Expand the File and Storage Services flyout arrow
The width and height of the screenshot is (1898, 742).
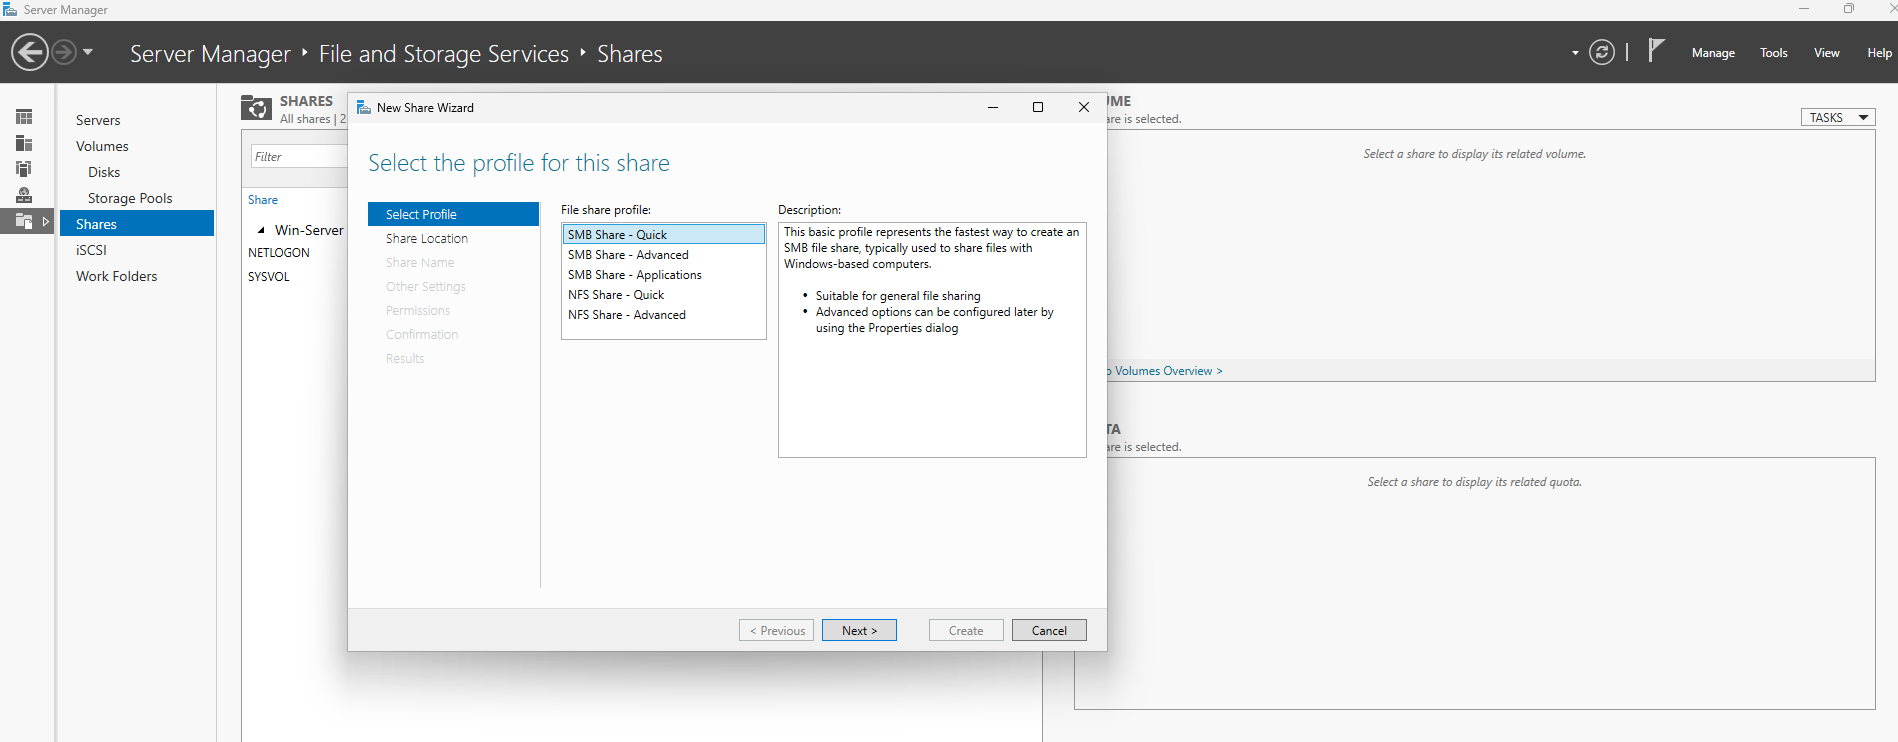pos(46,221)
